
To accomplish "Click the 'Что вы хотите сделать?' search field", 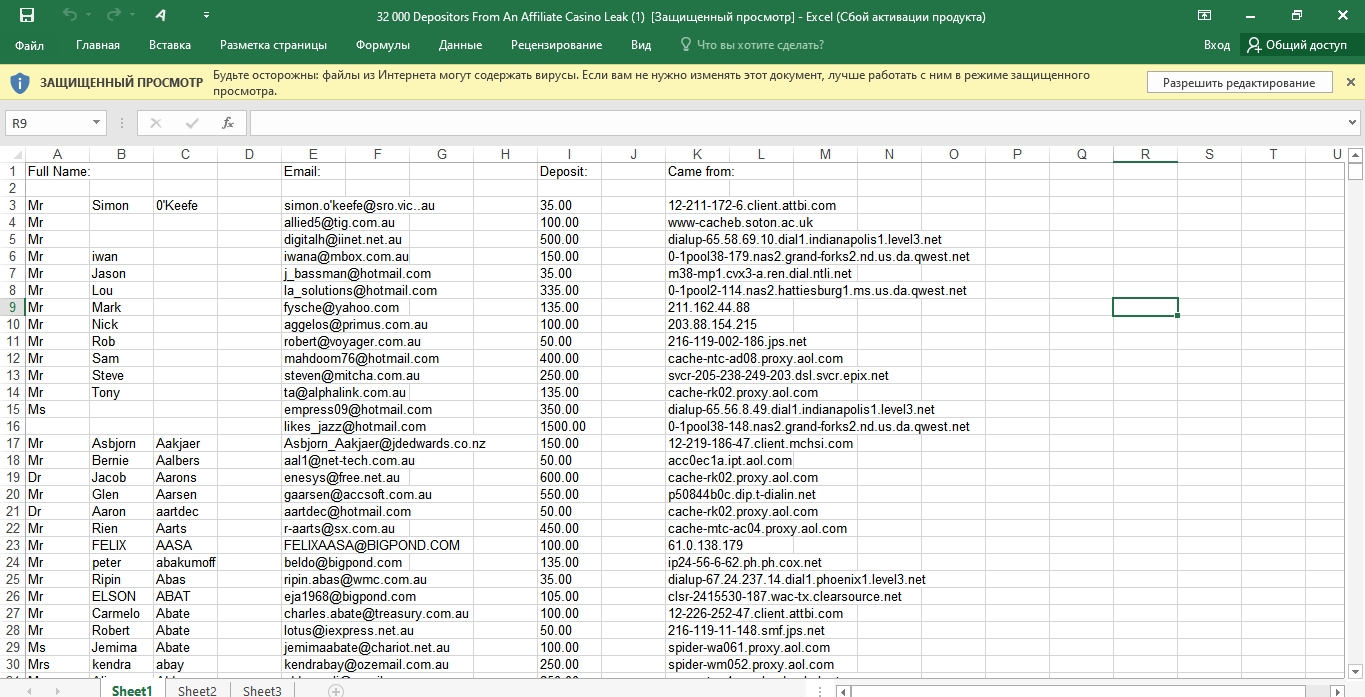I will coord(760,45).
